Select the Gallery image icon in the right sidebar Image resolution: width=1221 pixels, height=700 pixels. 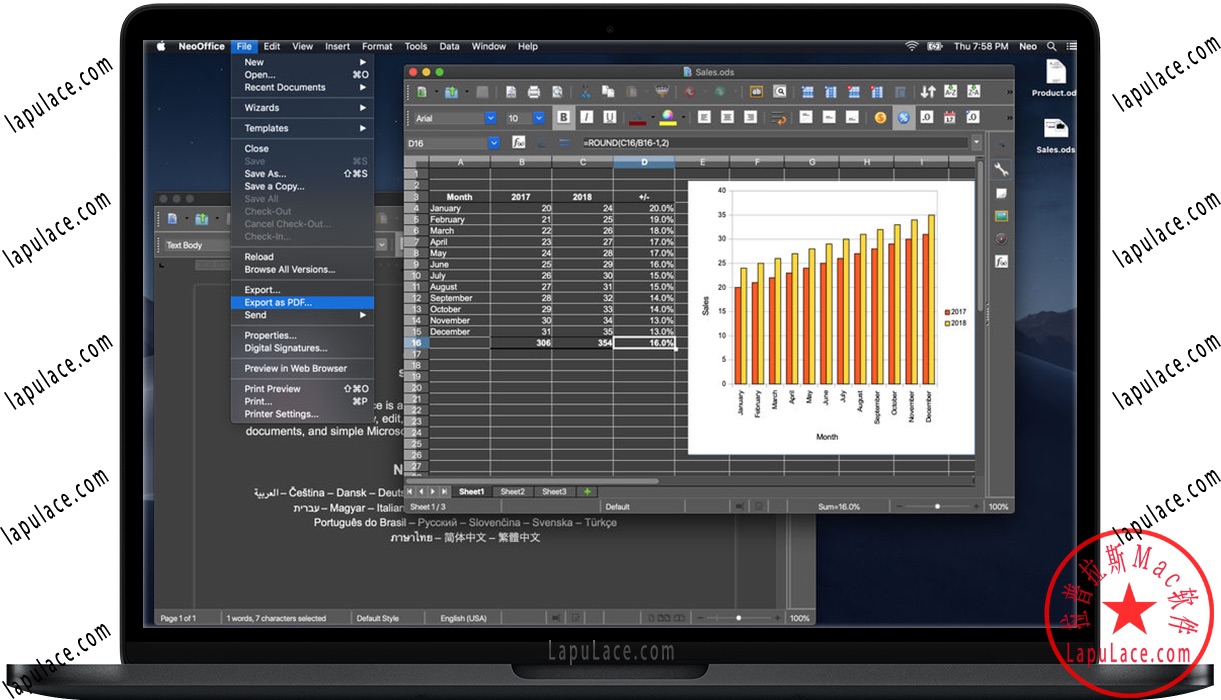pyautogui.click(x=1001, y=215)
